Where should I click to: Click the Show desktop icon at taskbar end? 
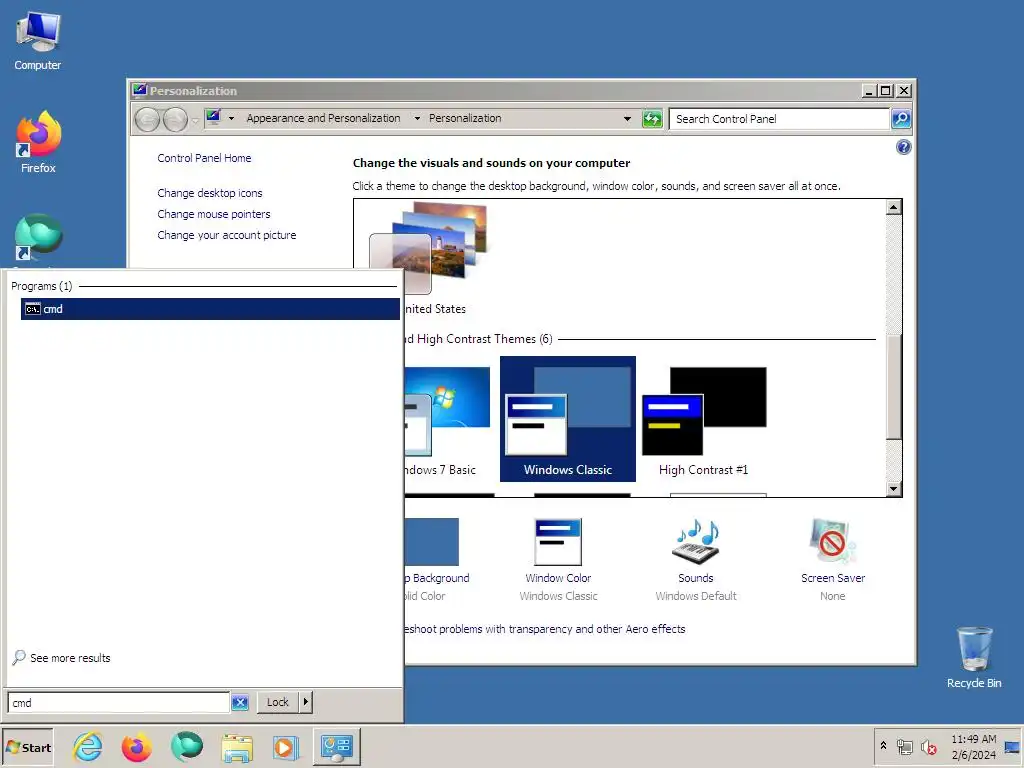(1013, 747)
